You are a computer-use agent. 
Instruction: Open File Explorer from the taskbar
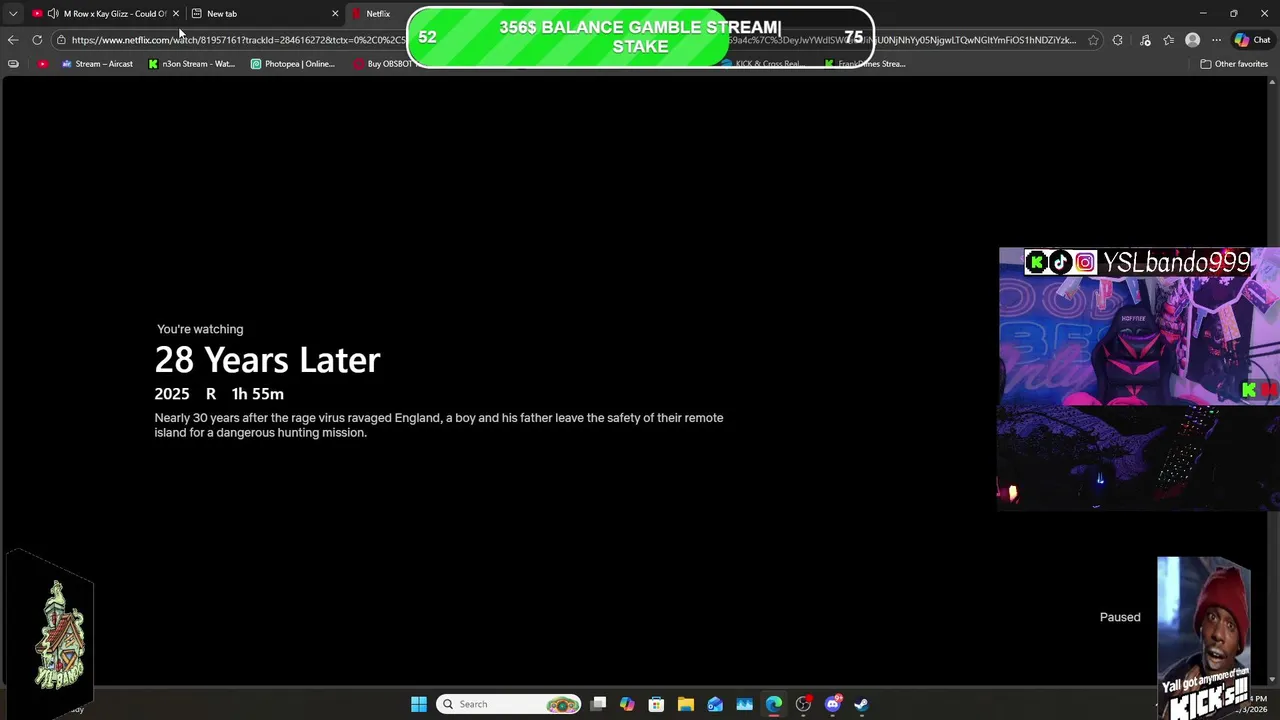pos(685,704)
